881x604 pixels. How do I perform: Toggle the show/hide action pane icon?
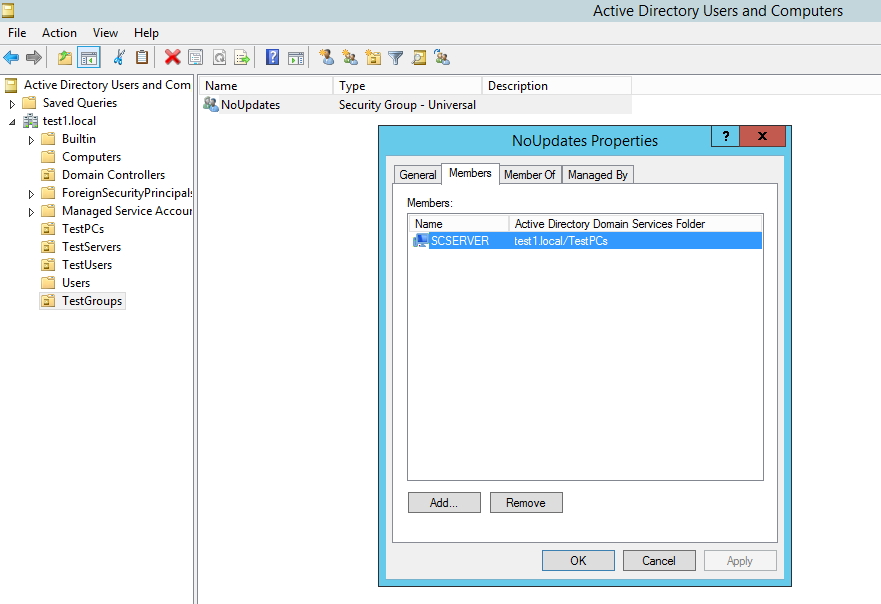pos(296,57)
